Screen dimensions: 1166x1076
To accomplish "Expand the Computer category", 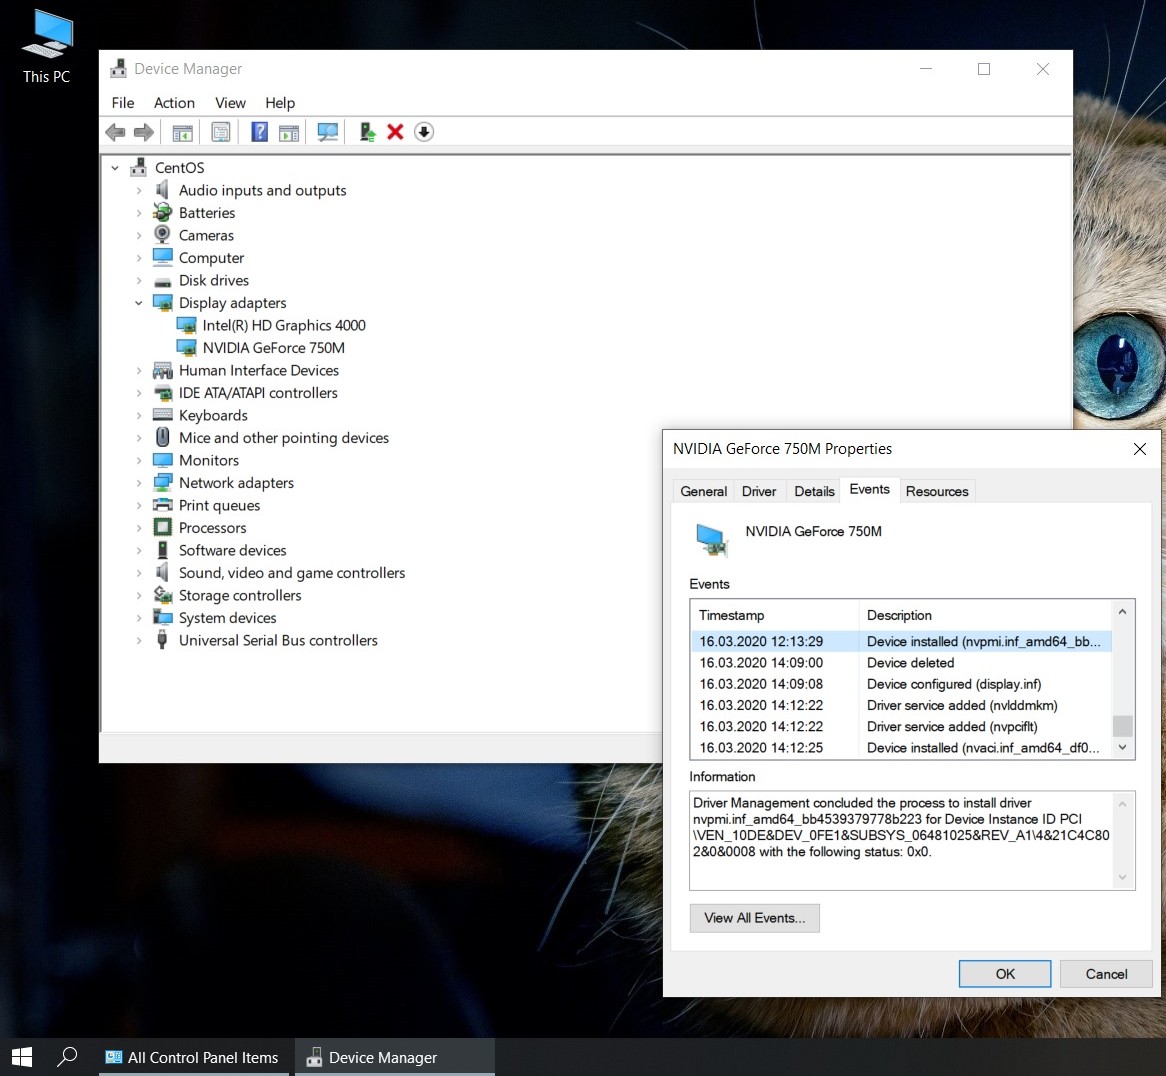I will pyautogui.click(x=138, y=258).
